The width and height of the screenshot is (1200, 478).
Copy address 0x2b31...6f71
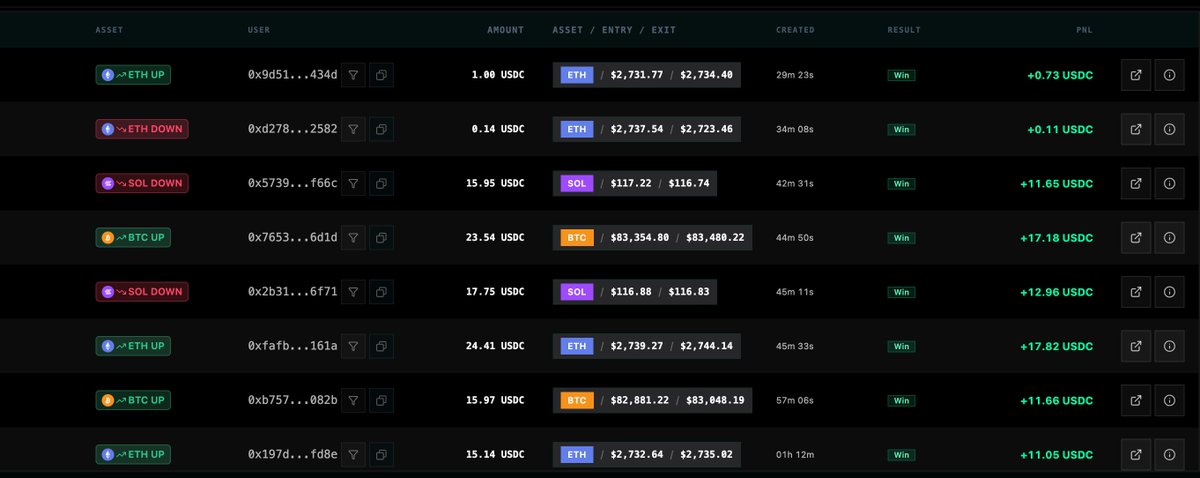(x=381, y=292)
